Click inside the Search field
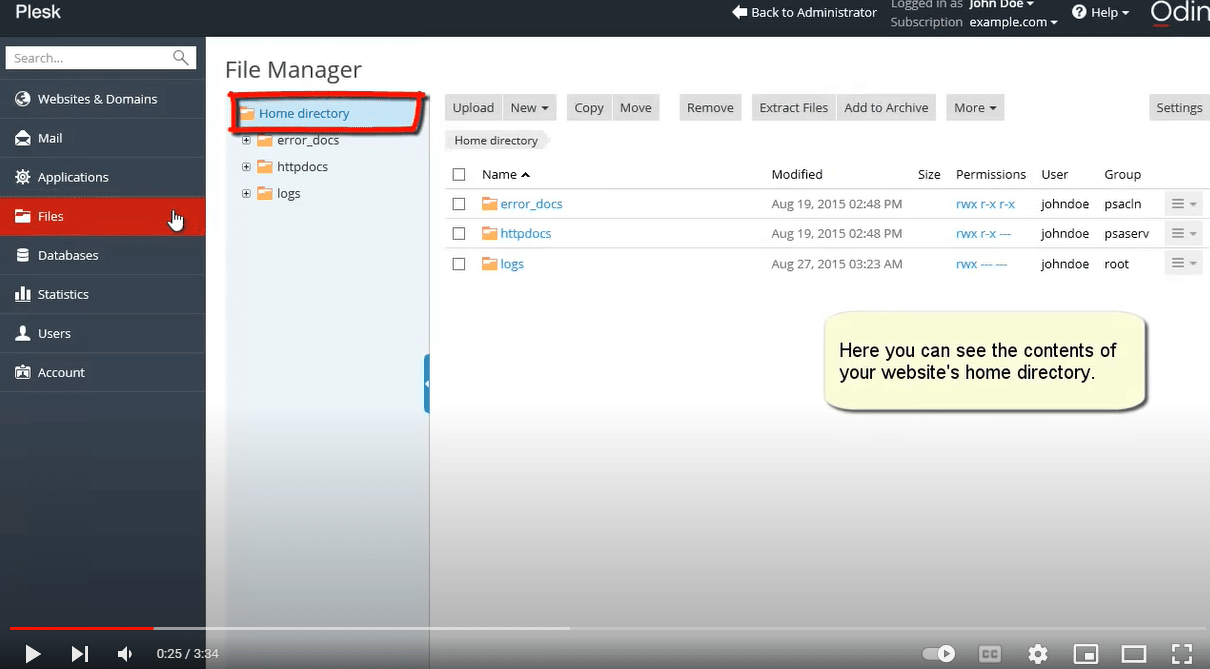 point(90,57)
